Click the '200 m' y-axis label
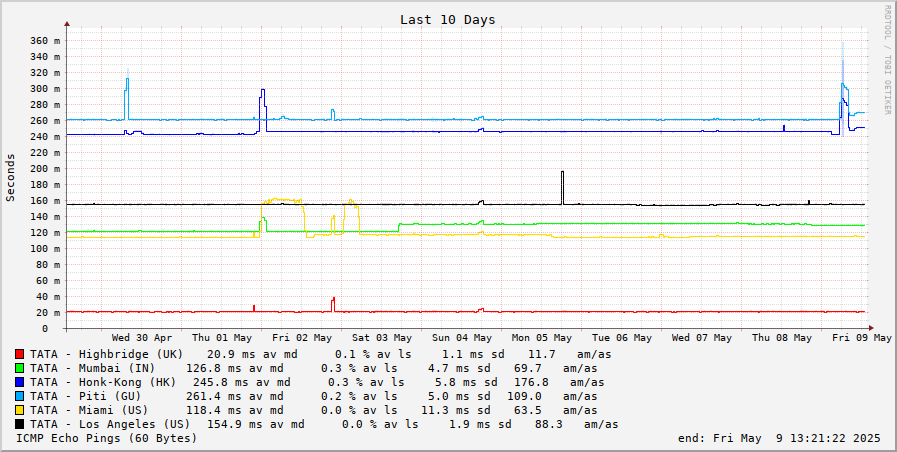The width and height of the screenshot is (897, 452). point(45,169)
